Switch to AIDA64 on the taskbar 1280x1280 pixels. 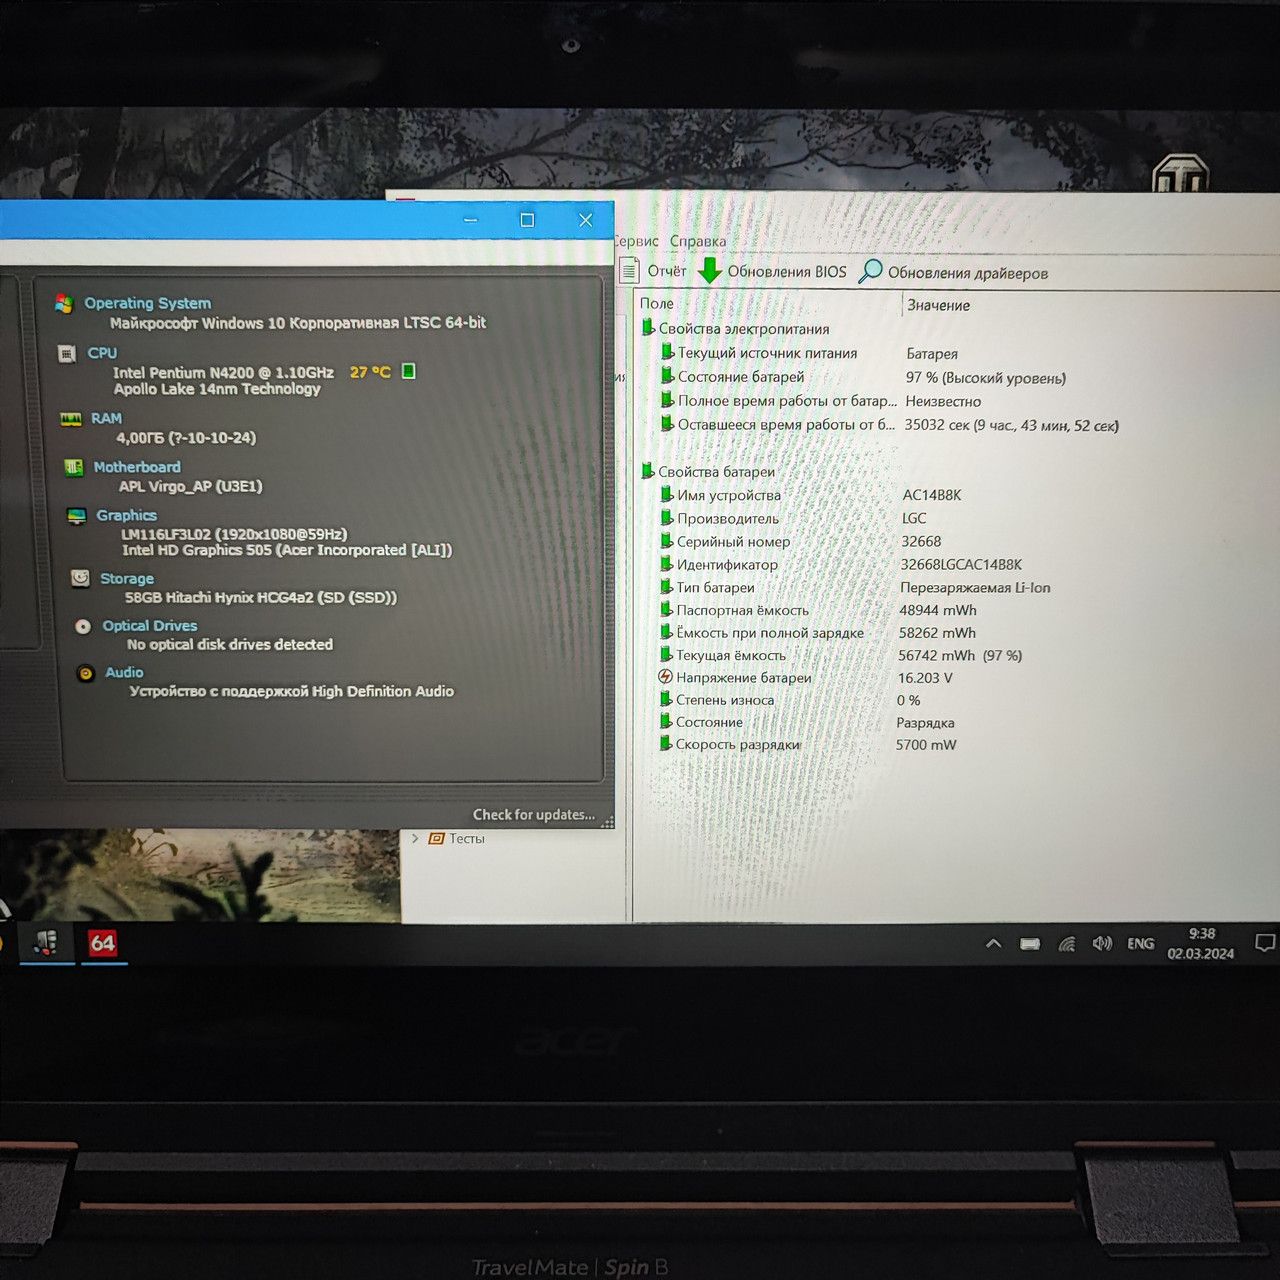pos(103,942)
